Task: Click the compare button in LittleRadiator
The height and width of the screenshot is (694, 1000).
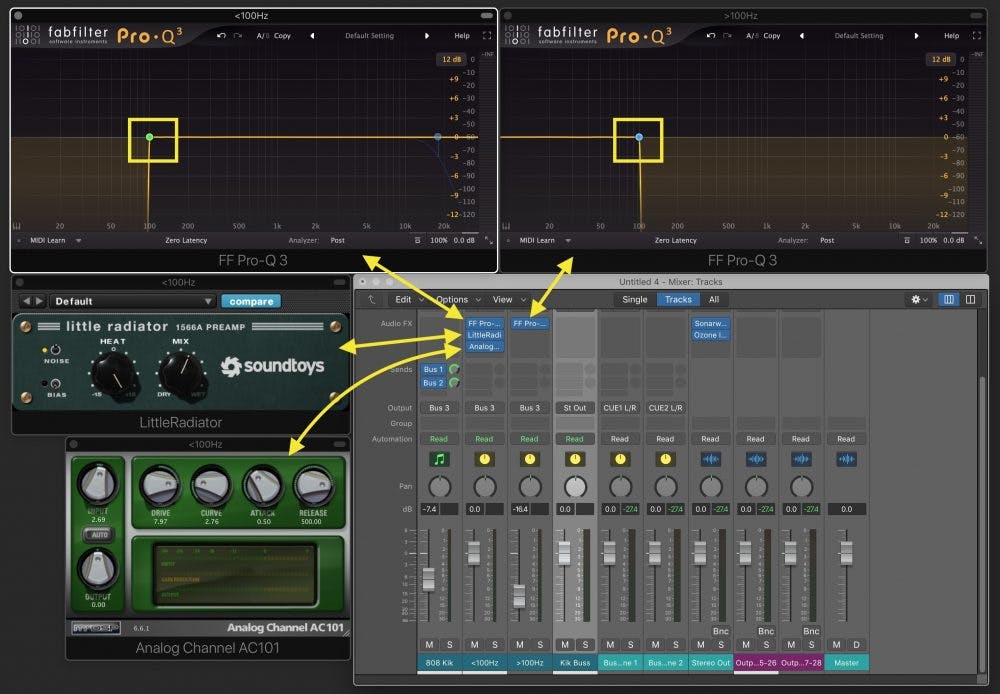Action: pyautogui.click(x=250, y=301)
